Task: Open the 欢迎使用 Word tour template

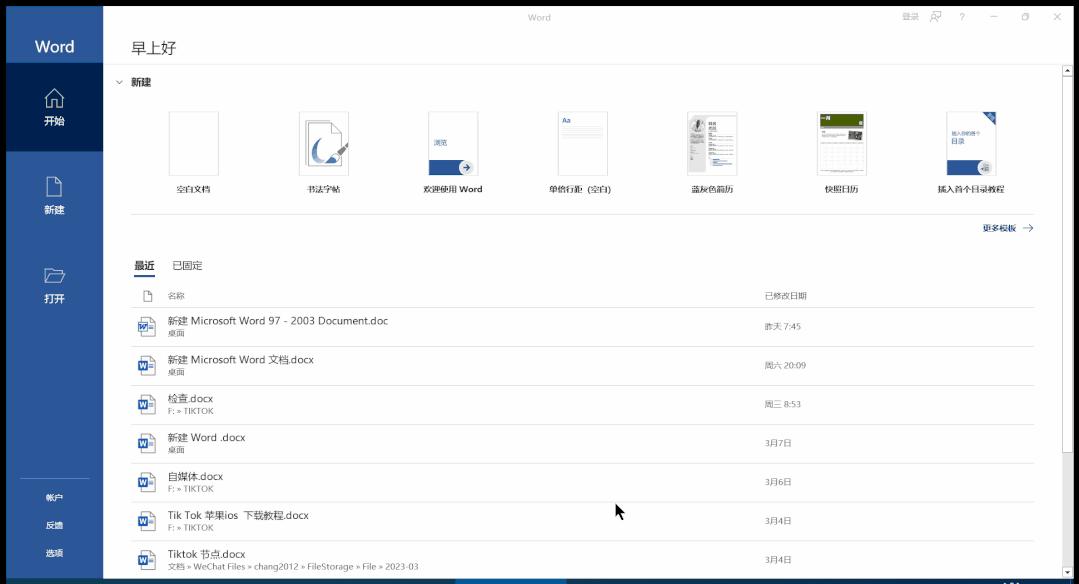Action: pyautogui.click(x=452, y=143)
